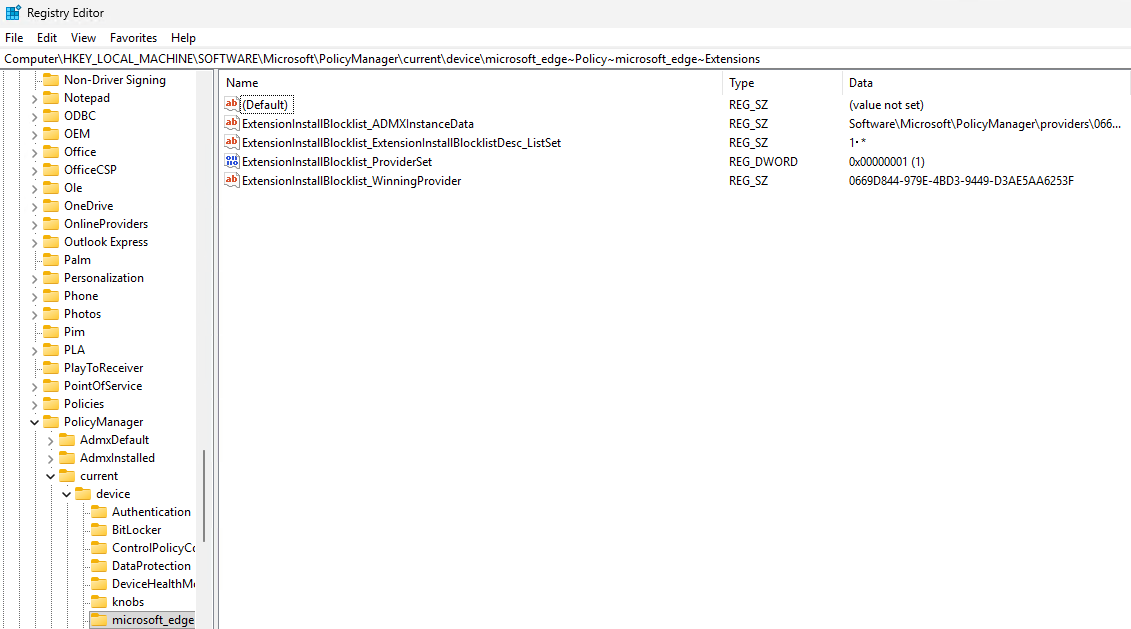This screenshot has width=1131, height=629.
Task: Select the Notepad folder icon
Action: (51, 97)
